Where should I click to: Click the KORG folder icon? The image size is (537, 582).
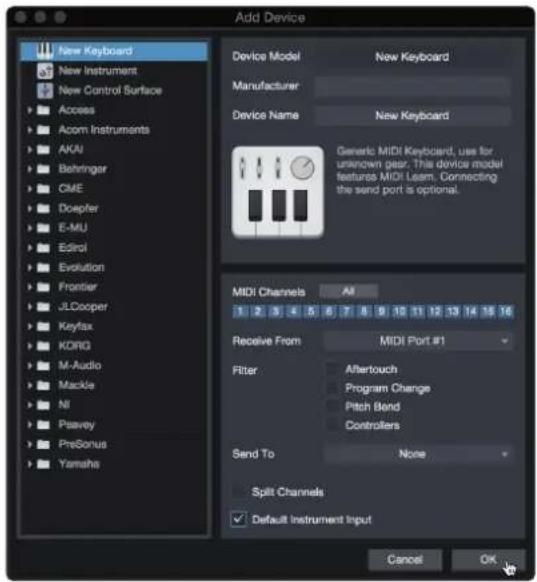click(x=43, y=346)
